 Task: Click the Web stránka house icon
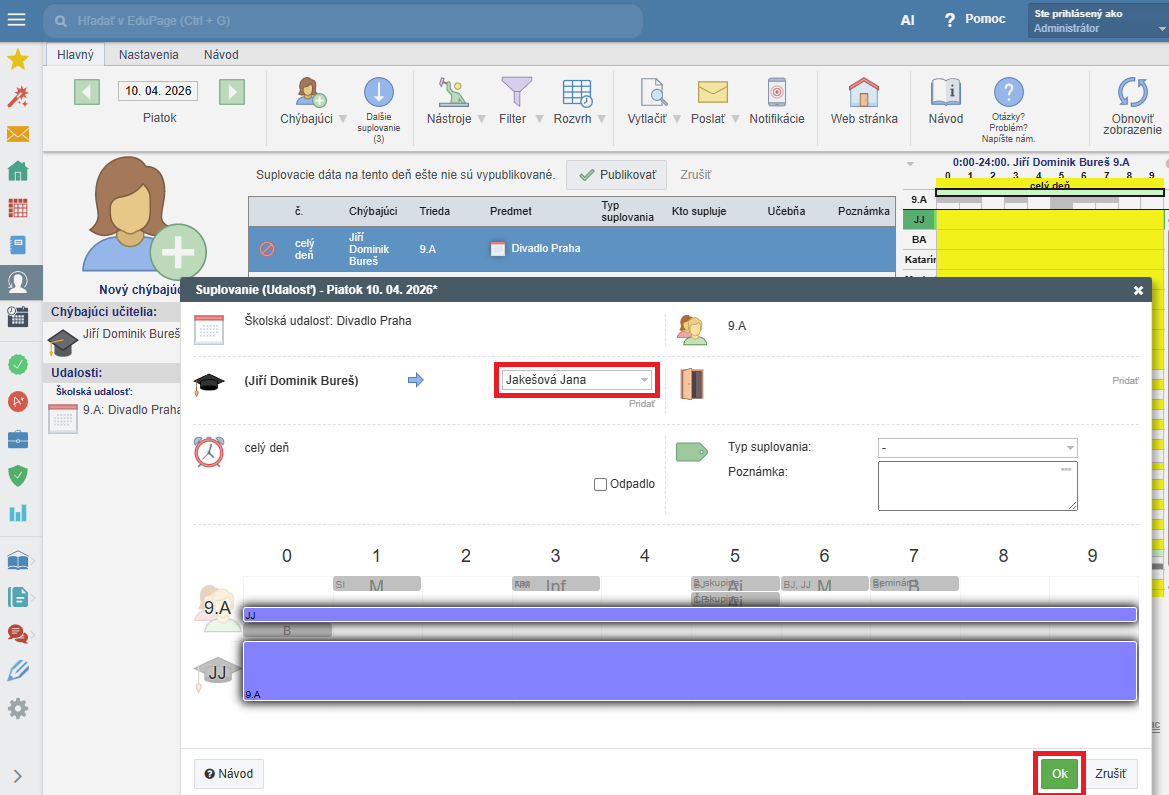click(x=863, y=93)
